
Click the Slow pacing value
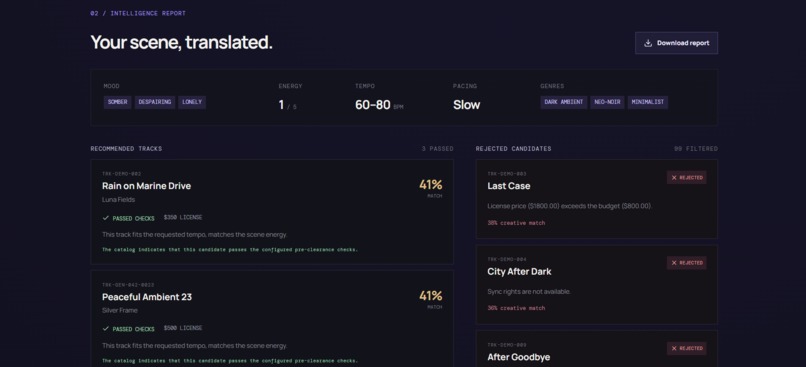(466, 105)
